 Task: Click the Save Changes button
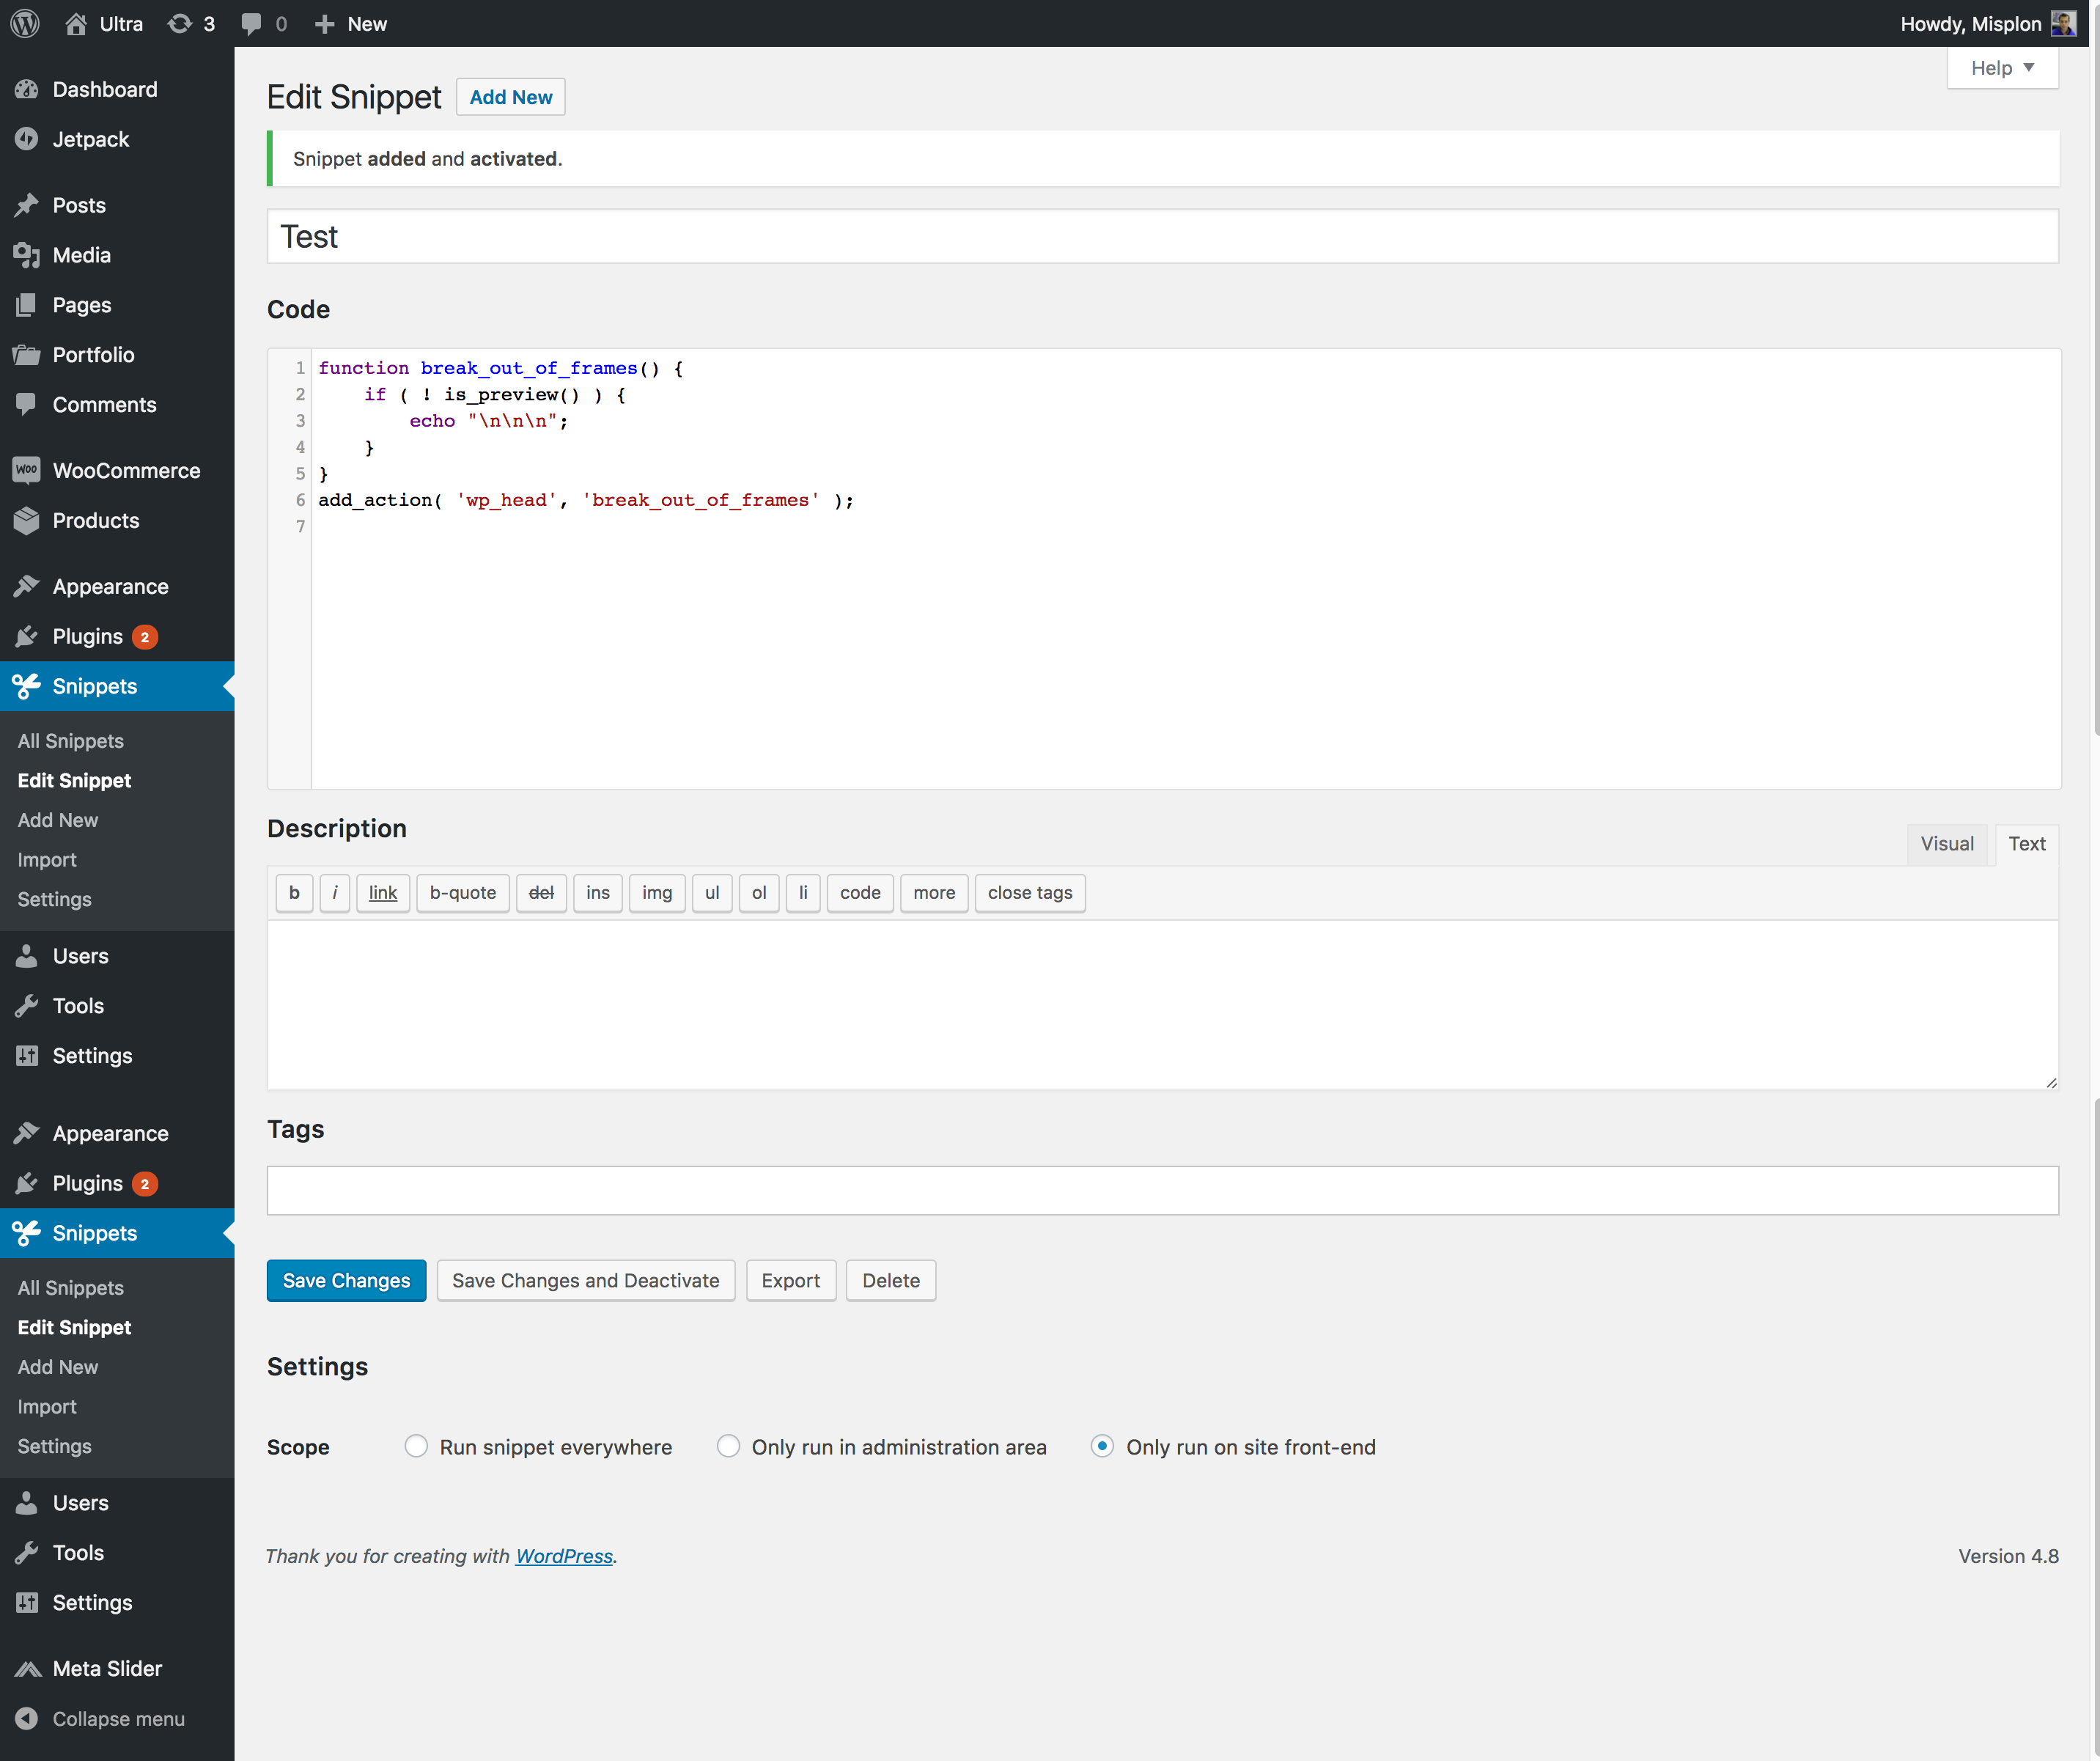pyautogui.click(x=346, y=1280)
